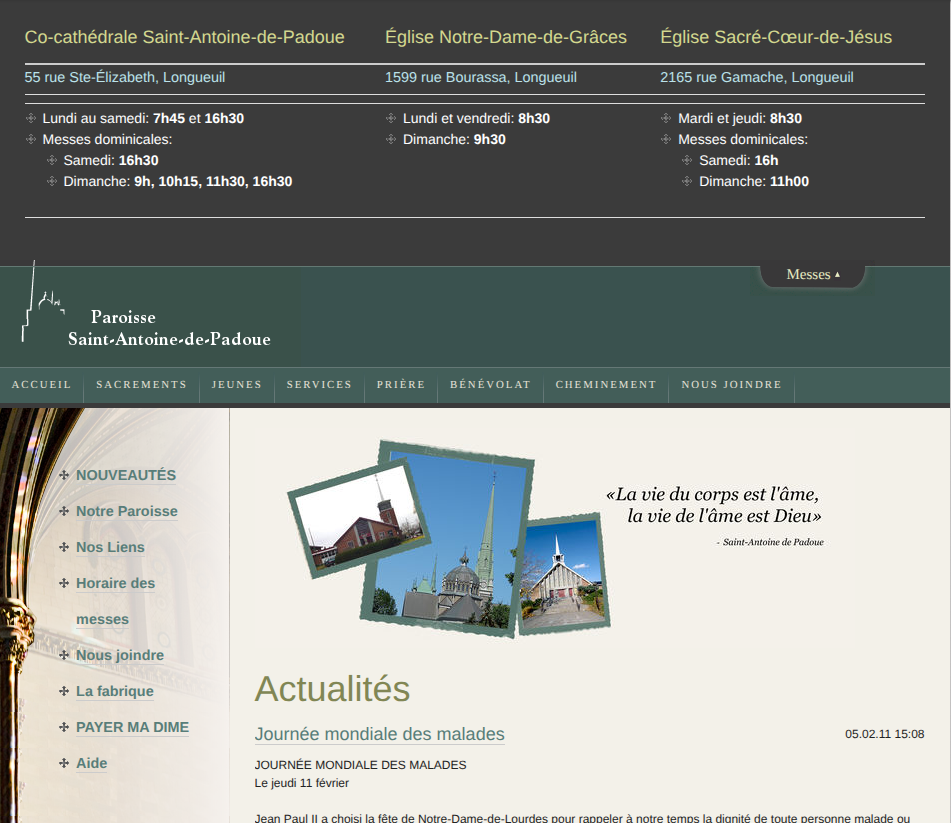Open Nos Liens in the sidebar

[x=110, y=548]
